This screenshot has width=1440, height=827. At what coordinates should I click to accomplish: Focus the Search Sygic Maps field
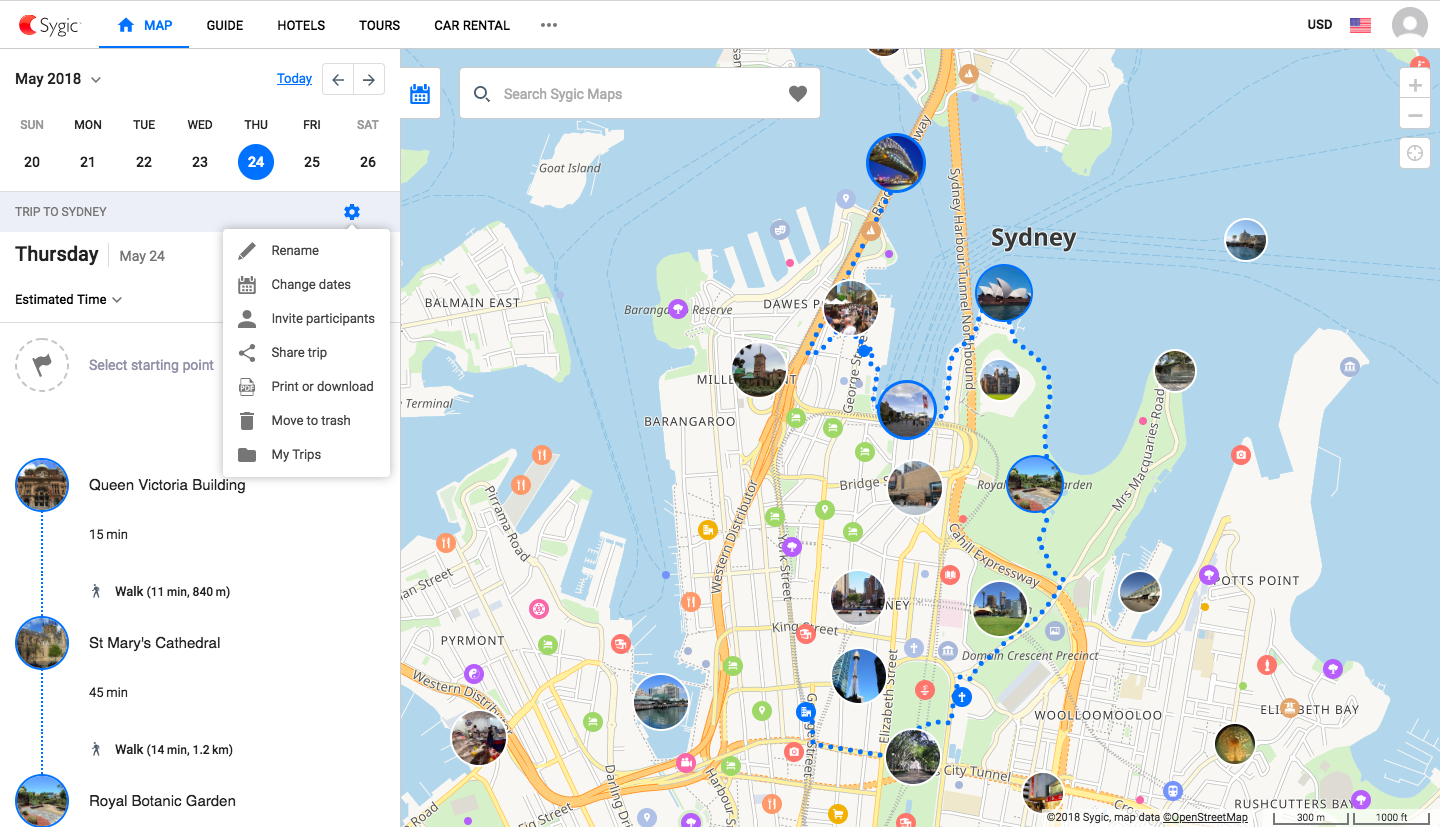640,94
